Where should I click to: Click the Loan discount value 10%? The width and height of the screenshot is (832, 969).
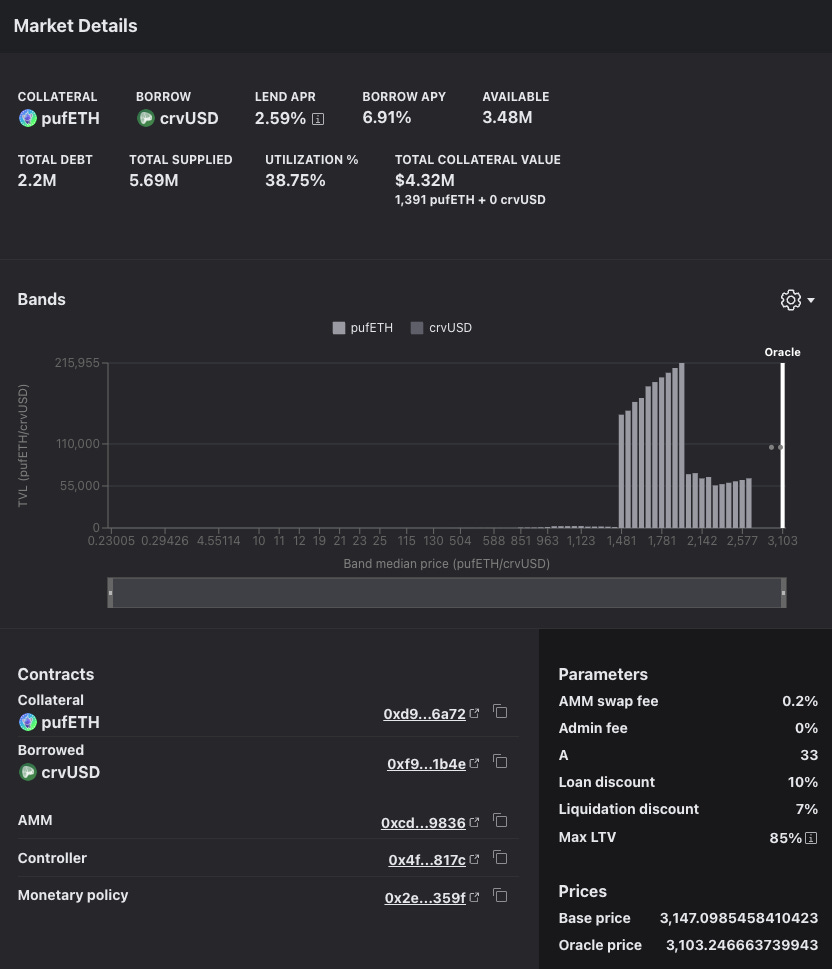[x=803, y=782]
